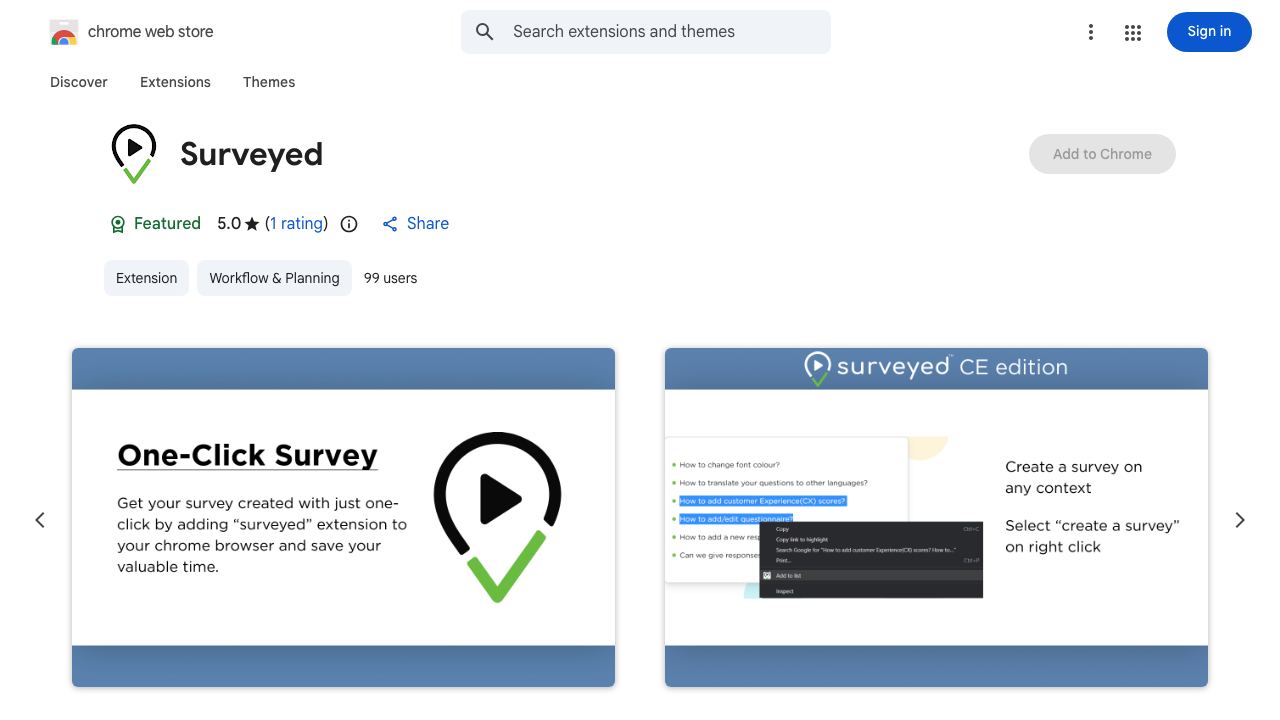
Task: Go to previous screenshot with left arrow
Action: tap(40, 520)
